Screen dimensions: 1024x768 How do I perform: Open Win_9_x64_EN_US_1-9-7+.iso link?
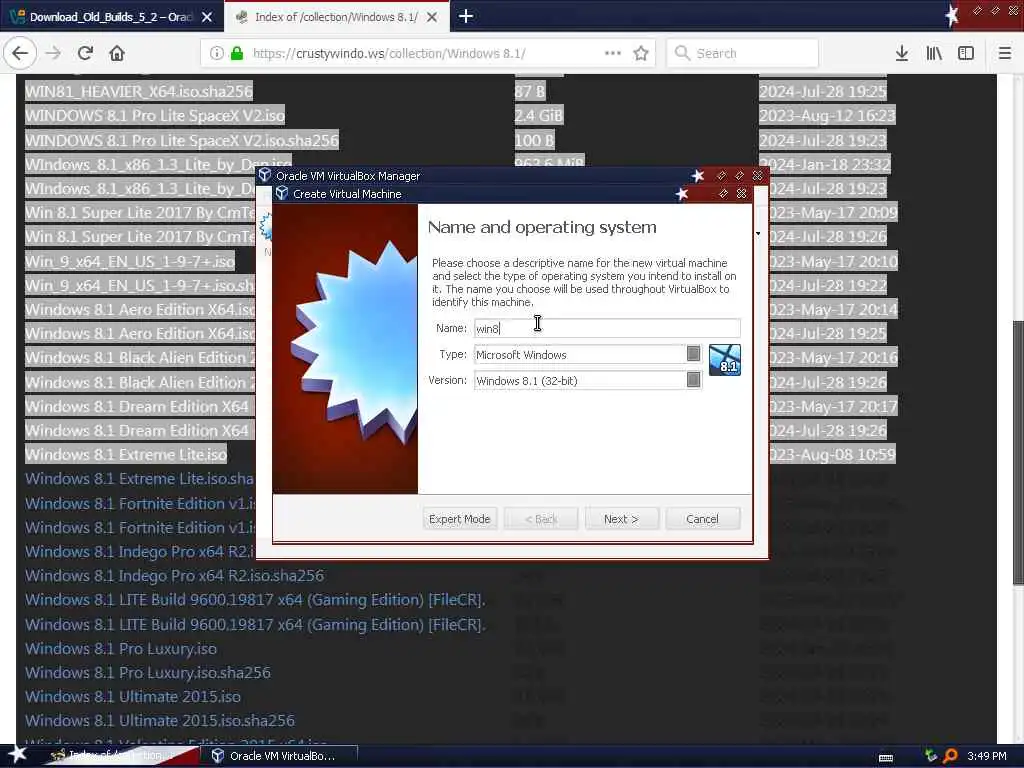[x=130, y=262]
